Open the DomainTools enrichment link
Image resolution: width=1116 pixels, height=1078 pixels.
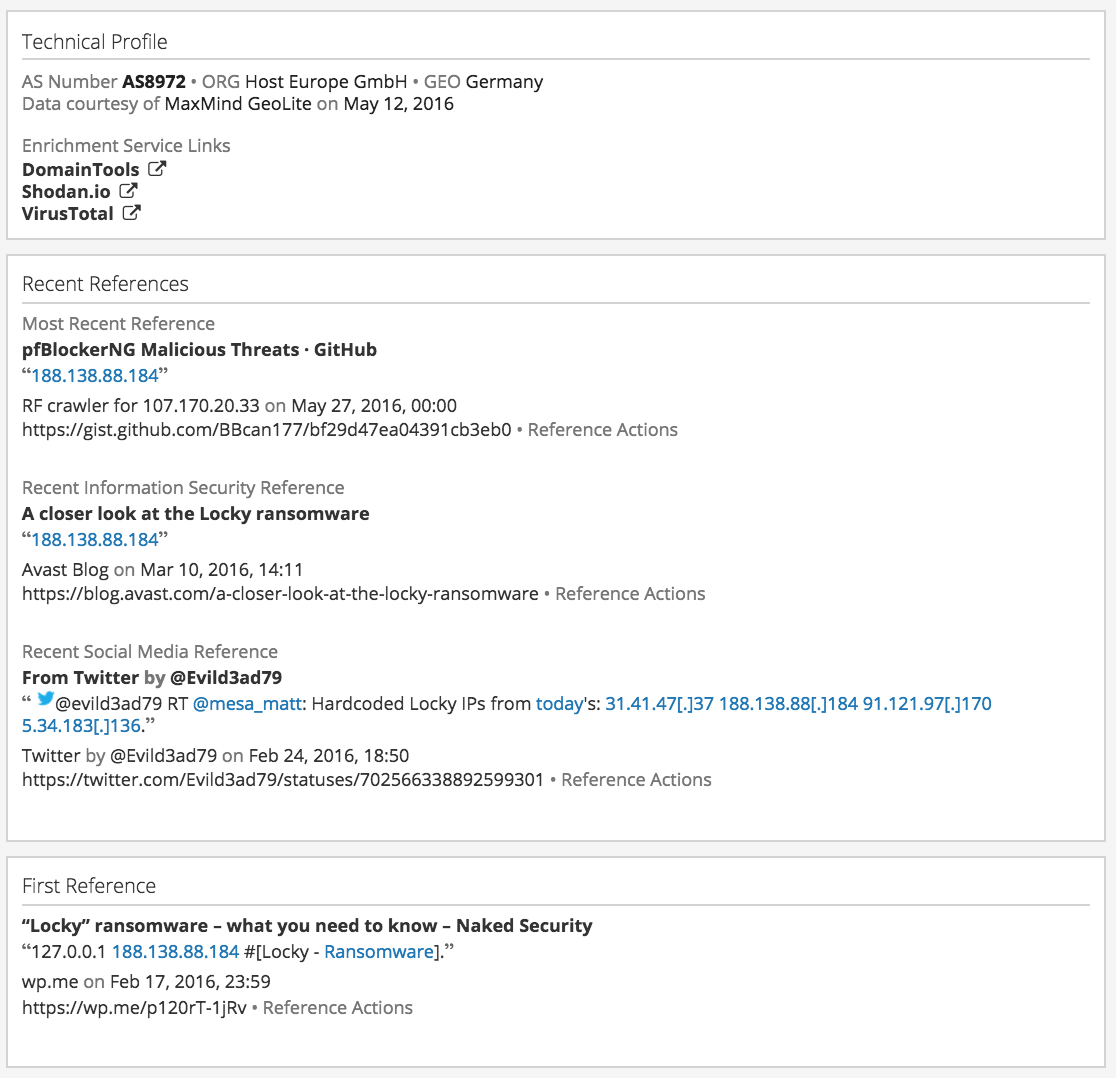point(81,170)
